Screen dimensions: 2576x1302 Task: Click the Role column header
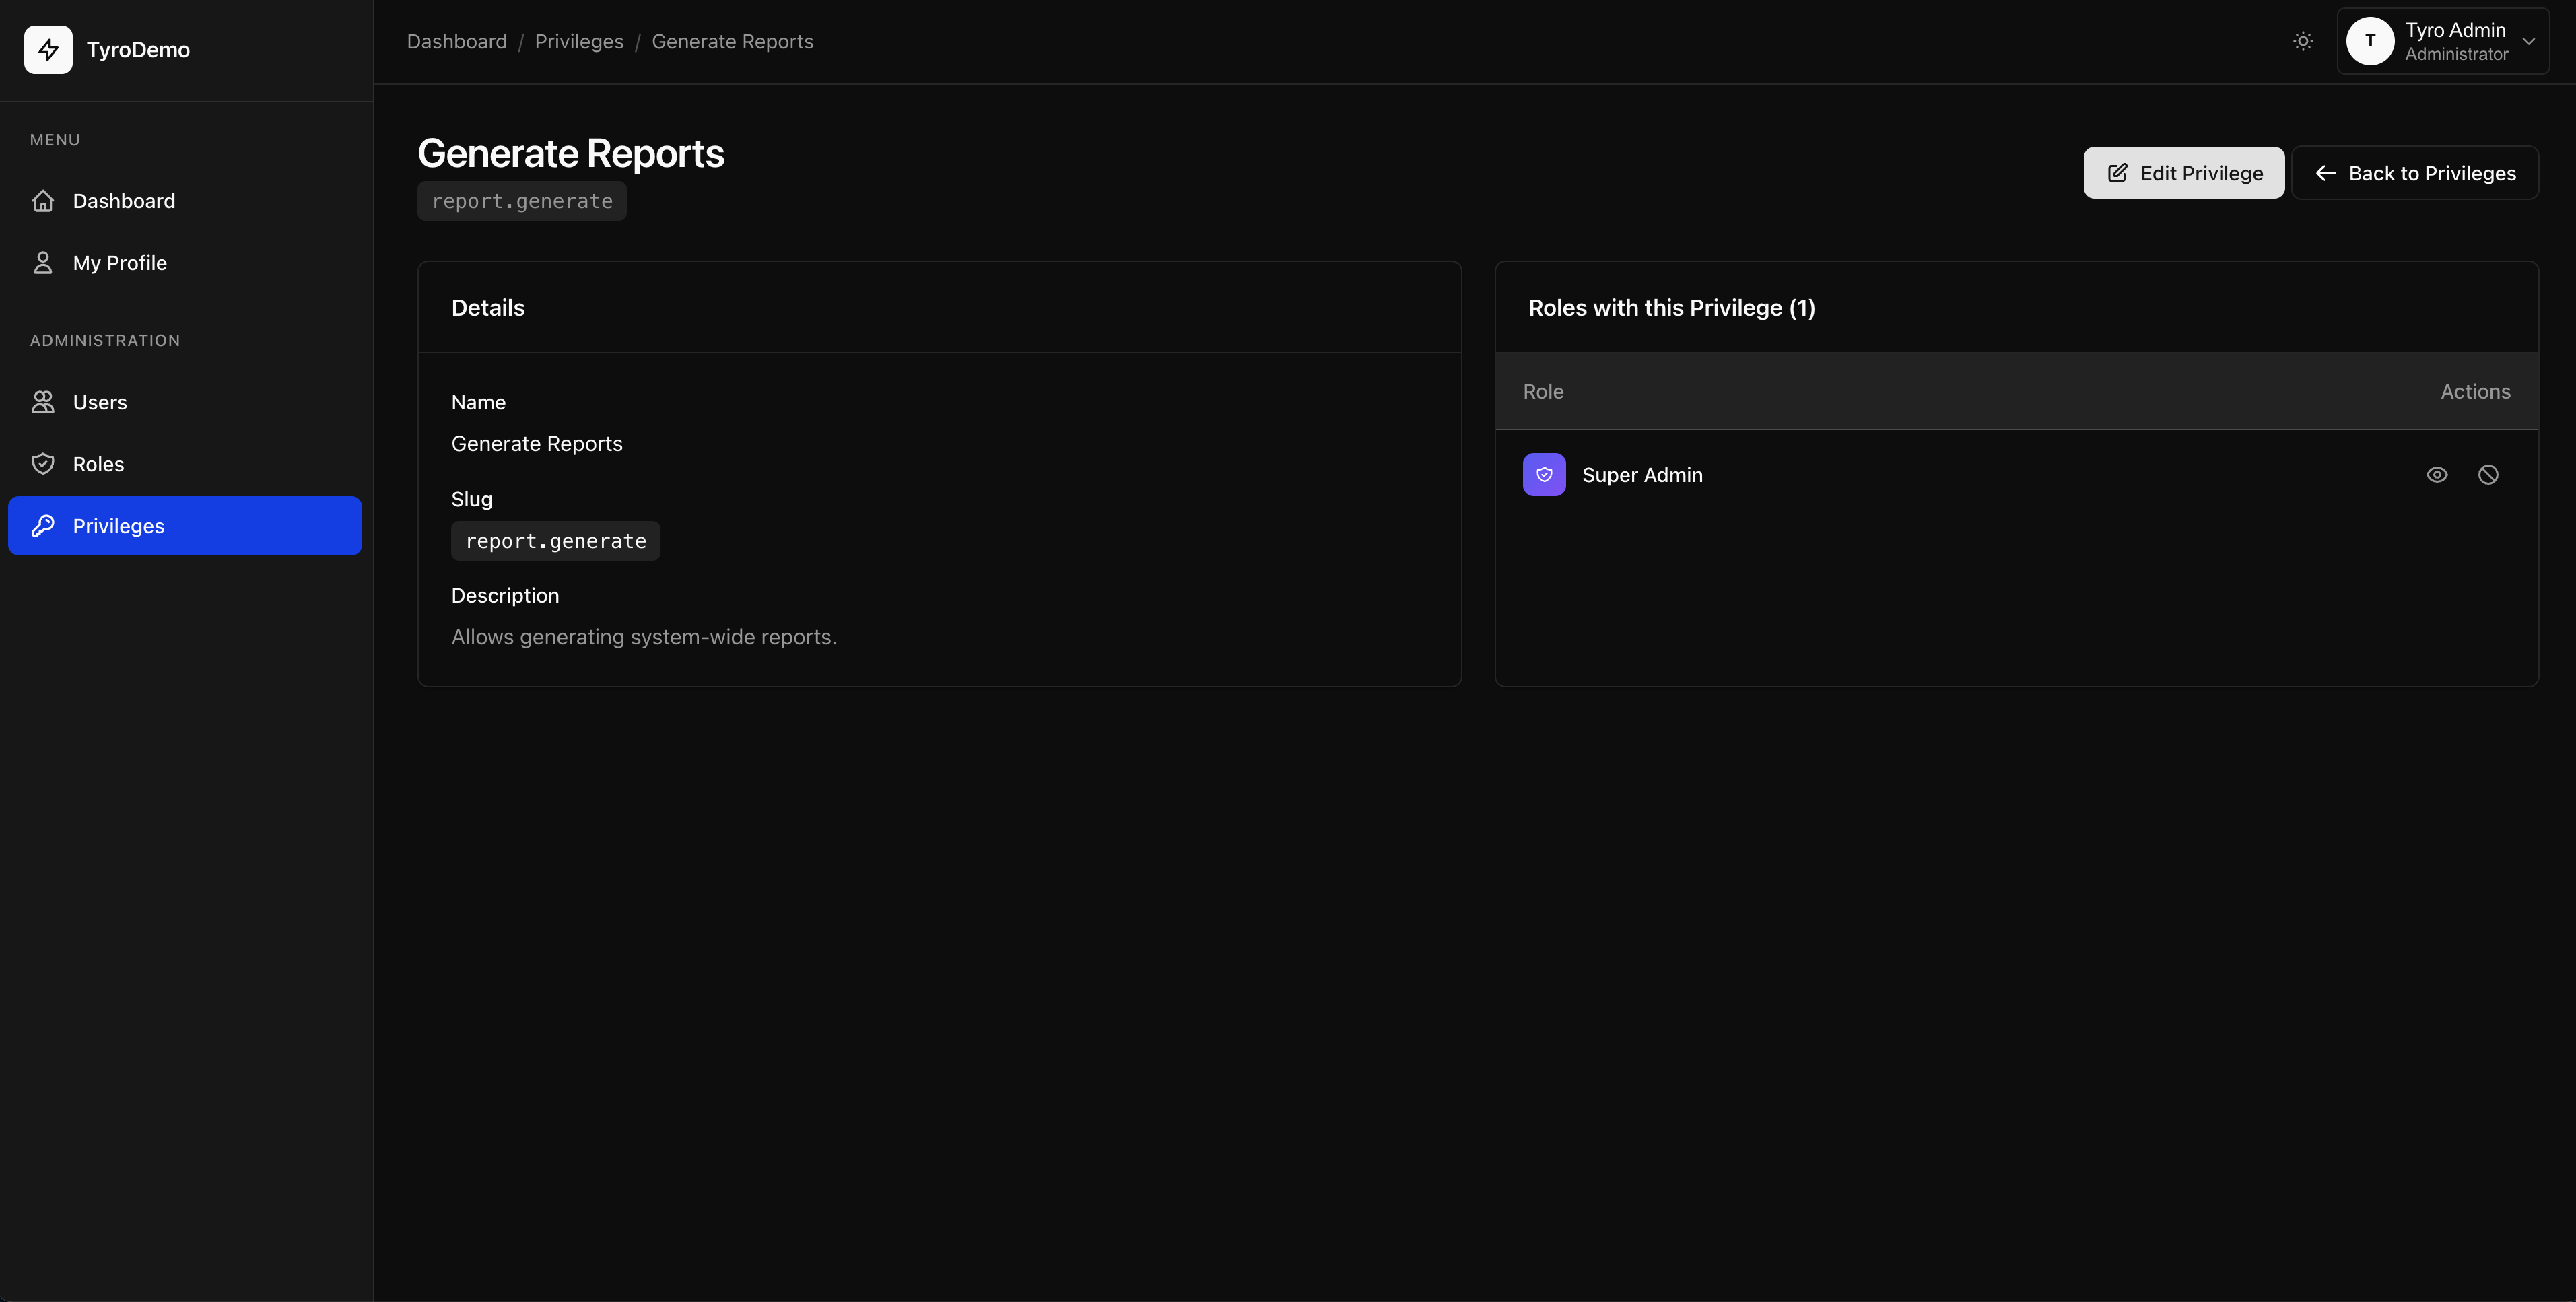(x=1543, y=392)
